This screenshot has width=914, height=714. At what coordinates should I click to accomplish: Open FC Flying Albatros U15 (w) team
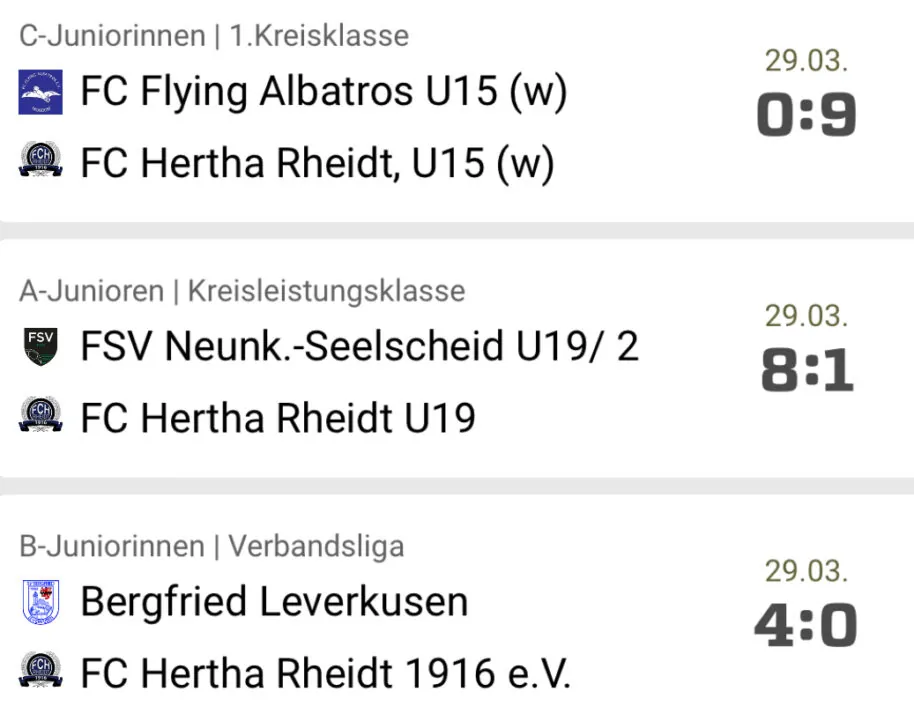[x=324, y=92]
